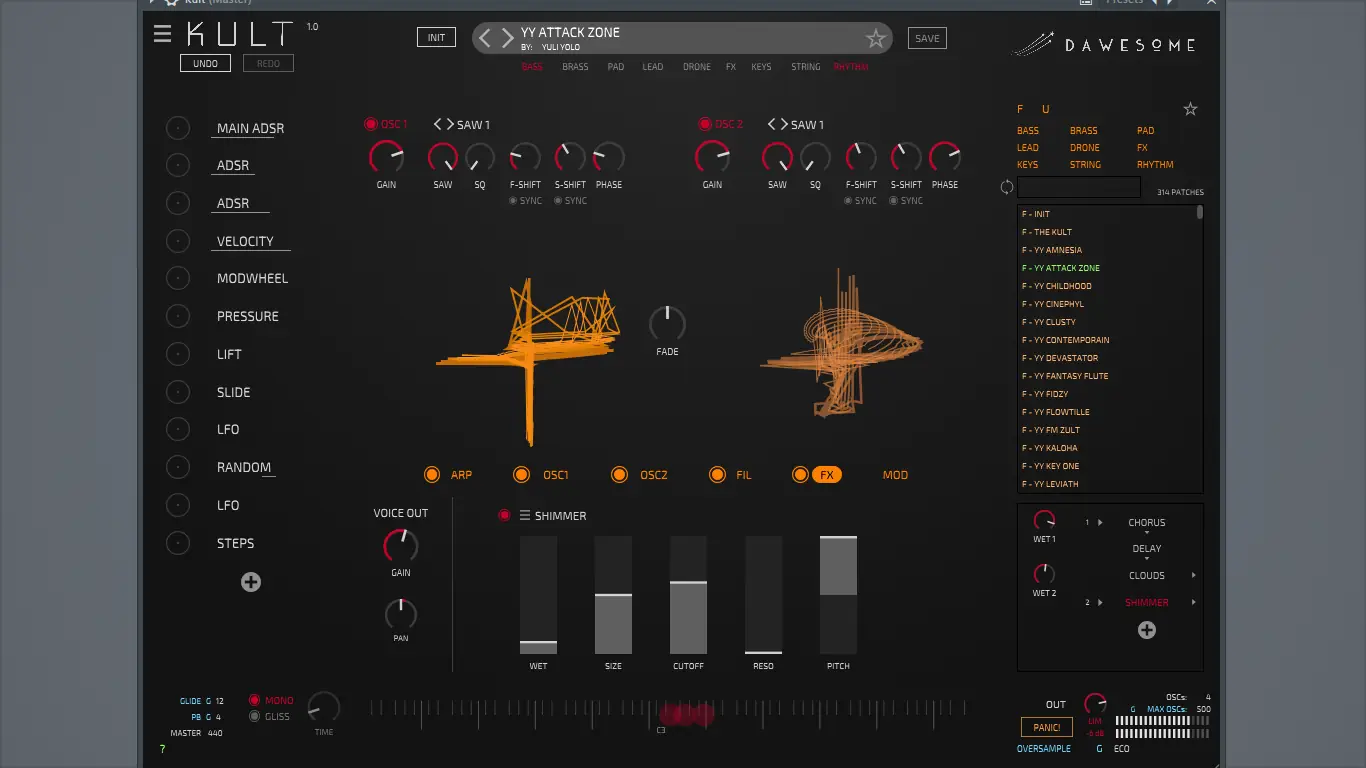
Task: Open the FIL tab
Action: pyautogui.click(x=744, y=475)
